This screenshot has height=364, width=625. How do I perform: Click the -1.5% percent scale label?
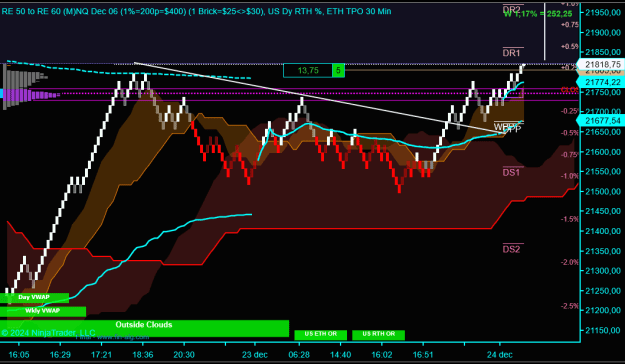[x=570, y=219]
